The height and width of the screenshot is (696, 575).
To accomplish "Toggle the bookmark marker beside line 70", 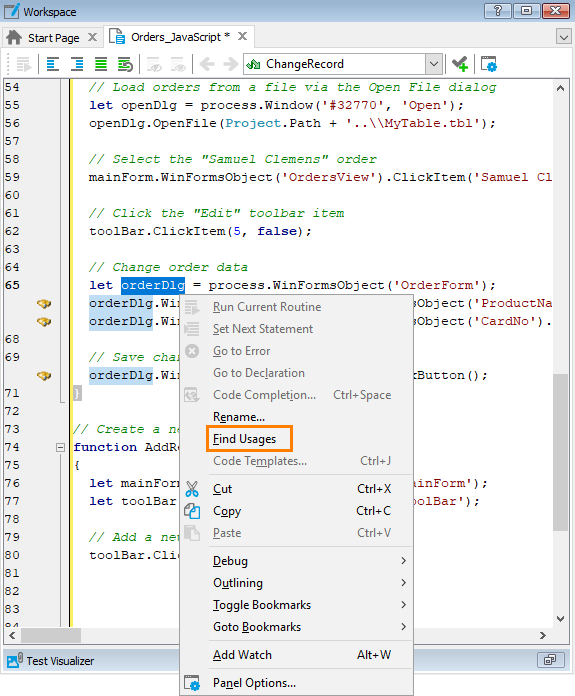I will 44,376.
